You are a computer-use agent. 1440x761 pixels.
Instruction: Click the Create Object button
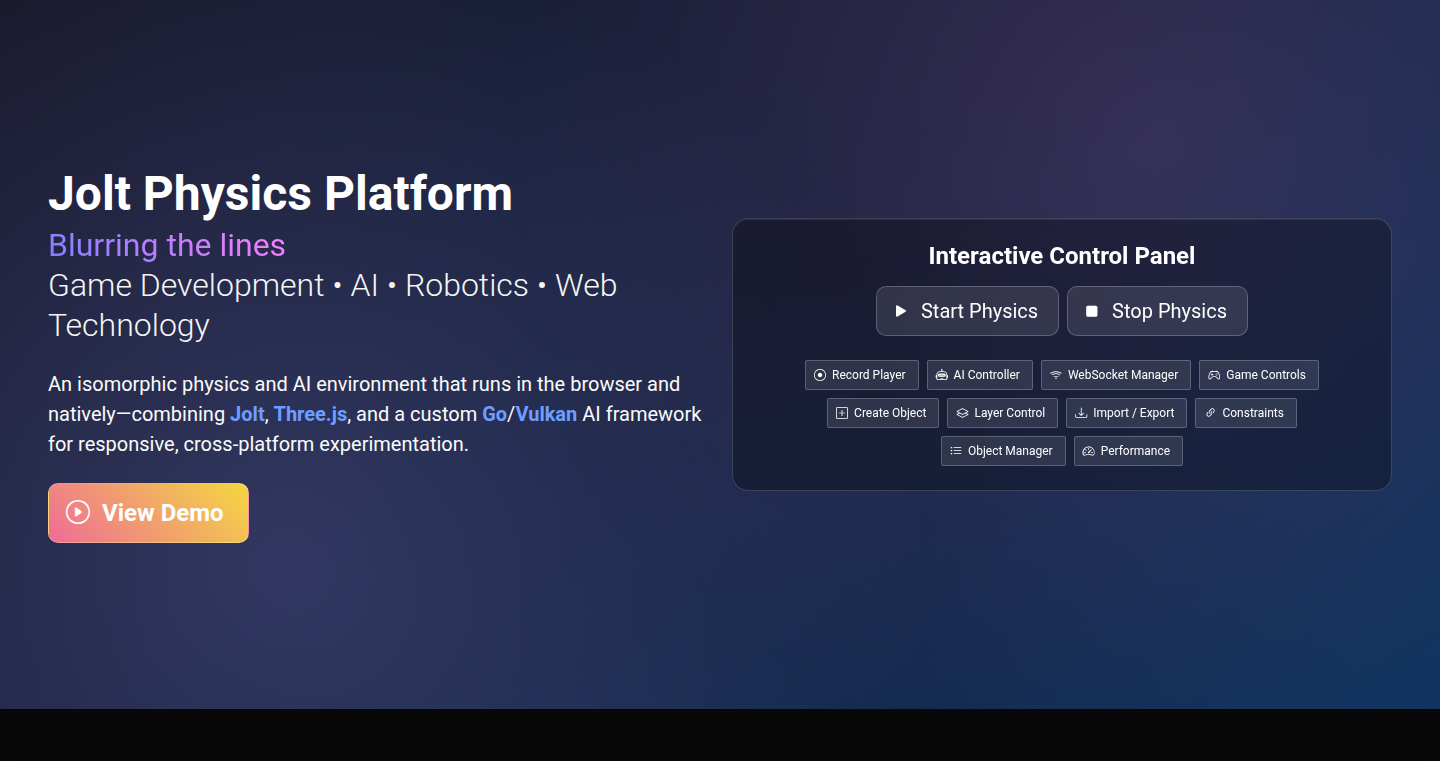tap(883, 413)
